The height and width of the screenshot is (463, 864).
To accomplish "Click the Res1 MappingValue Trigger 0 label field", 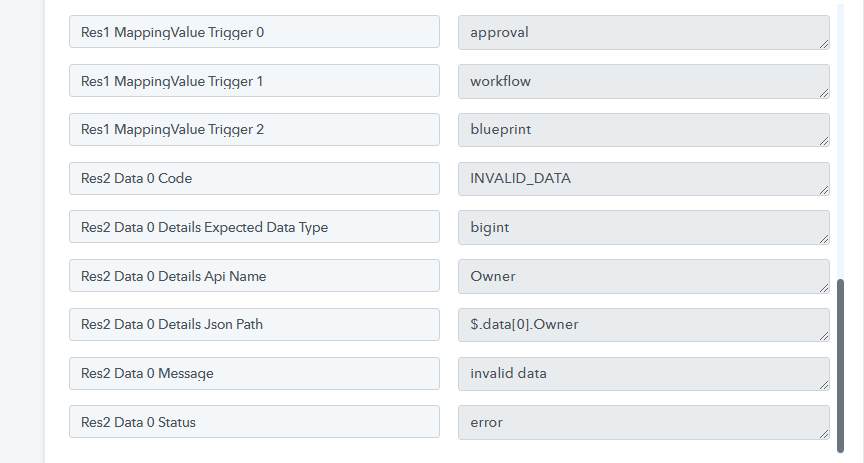I will pyautogui.click(x=254, y=32).
